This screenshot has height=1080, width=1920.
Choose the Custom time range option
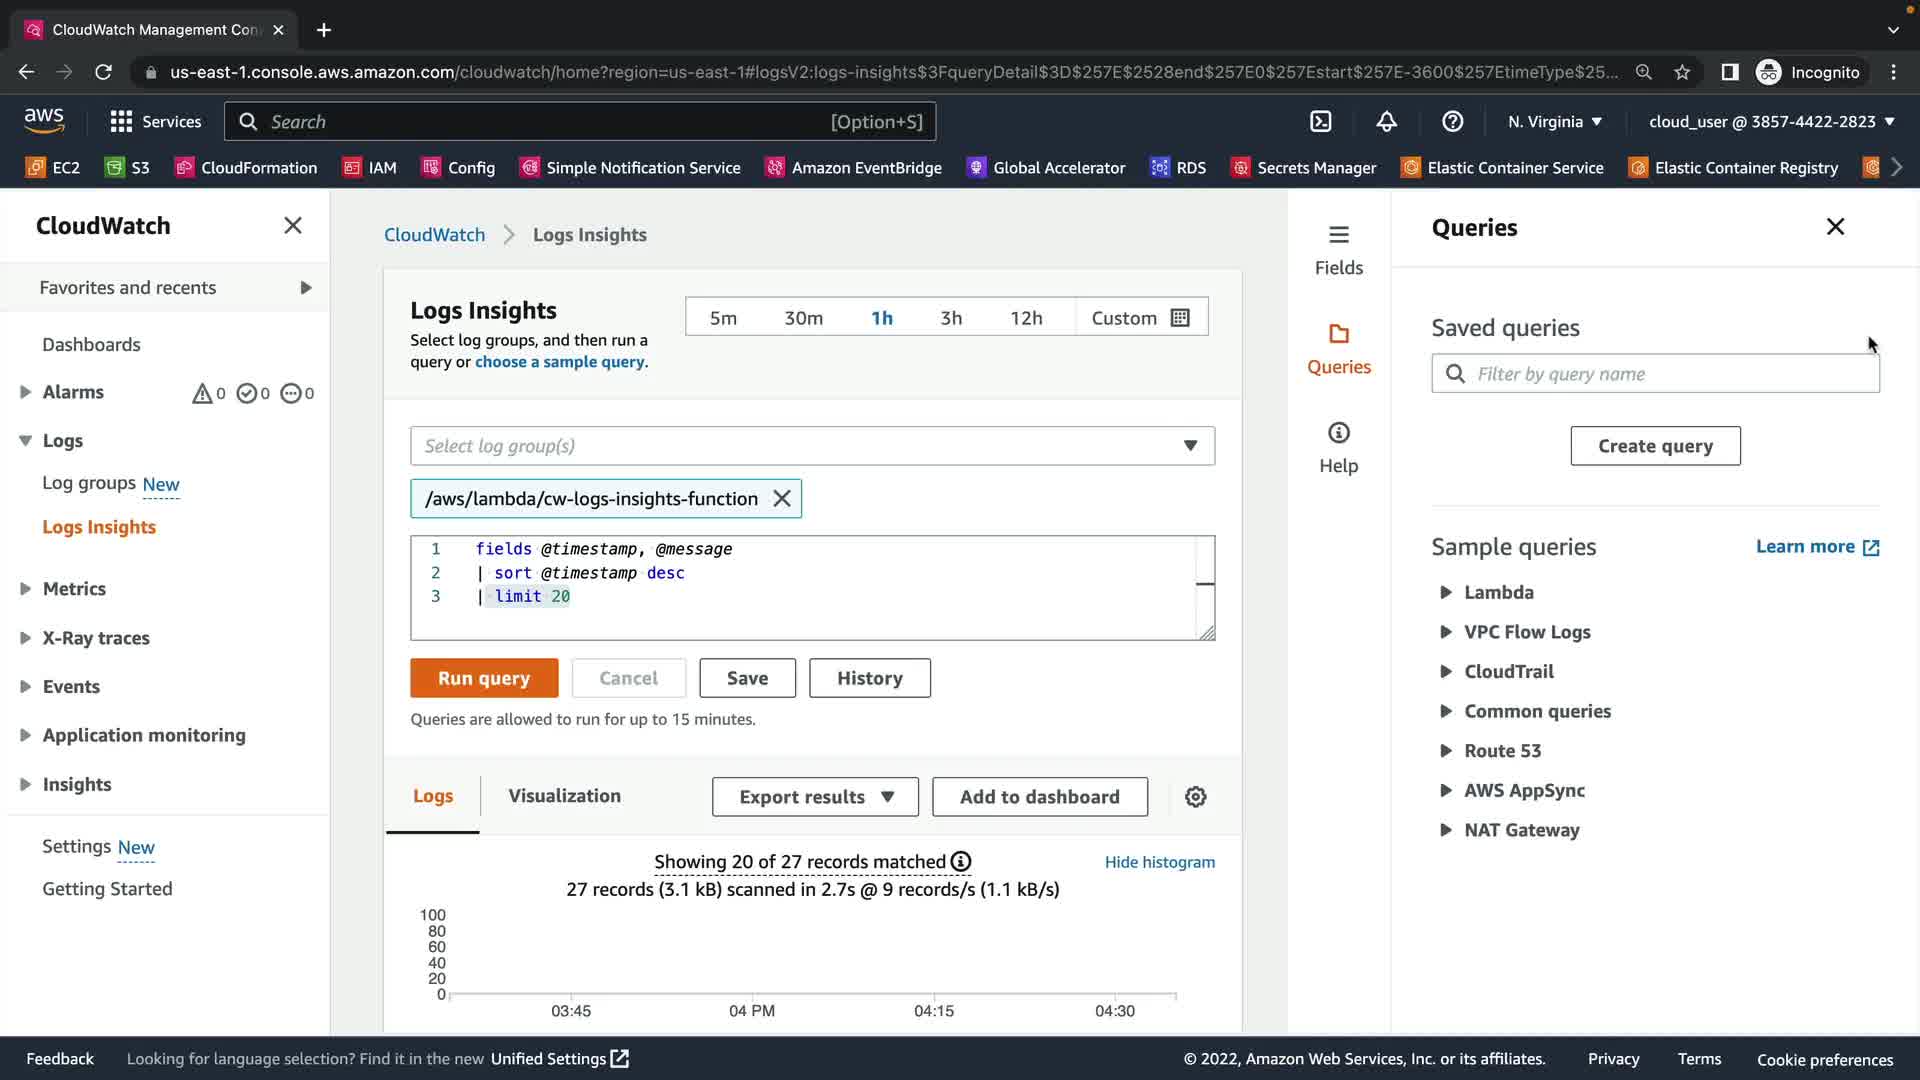coord(1140,318)
